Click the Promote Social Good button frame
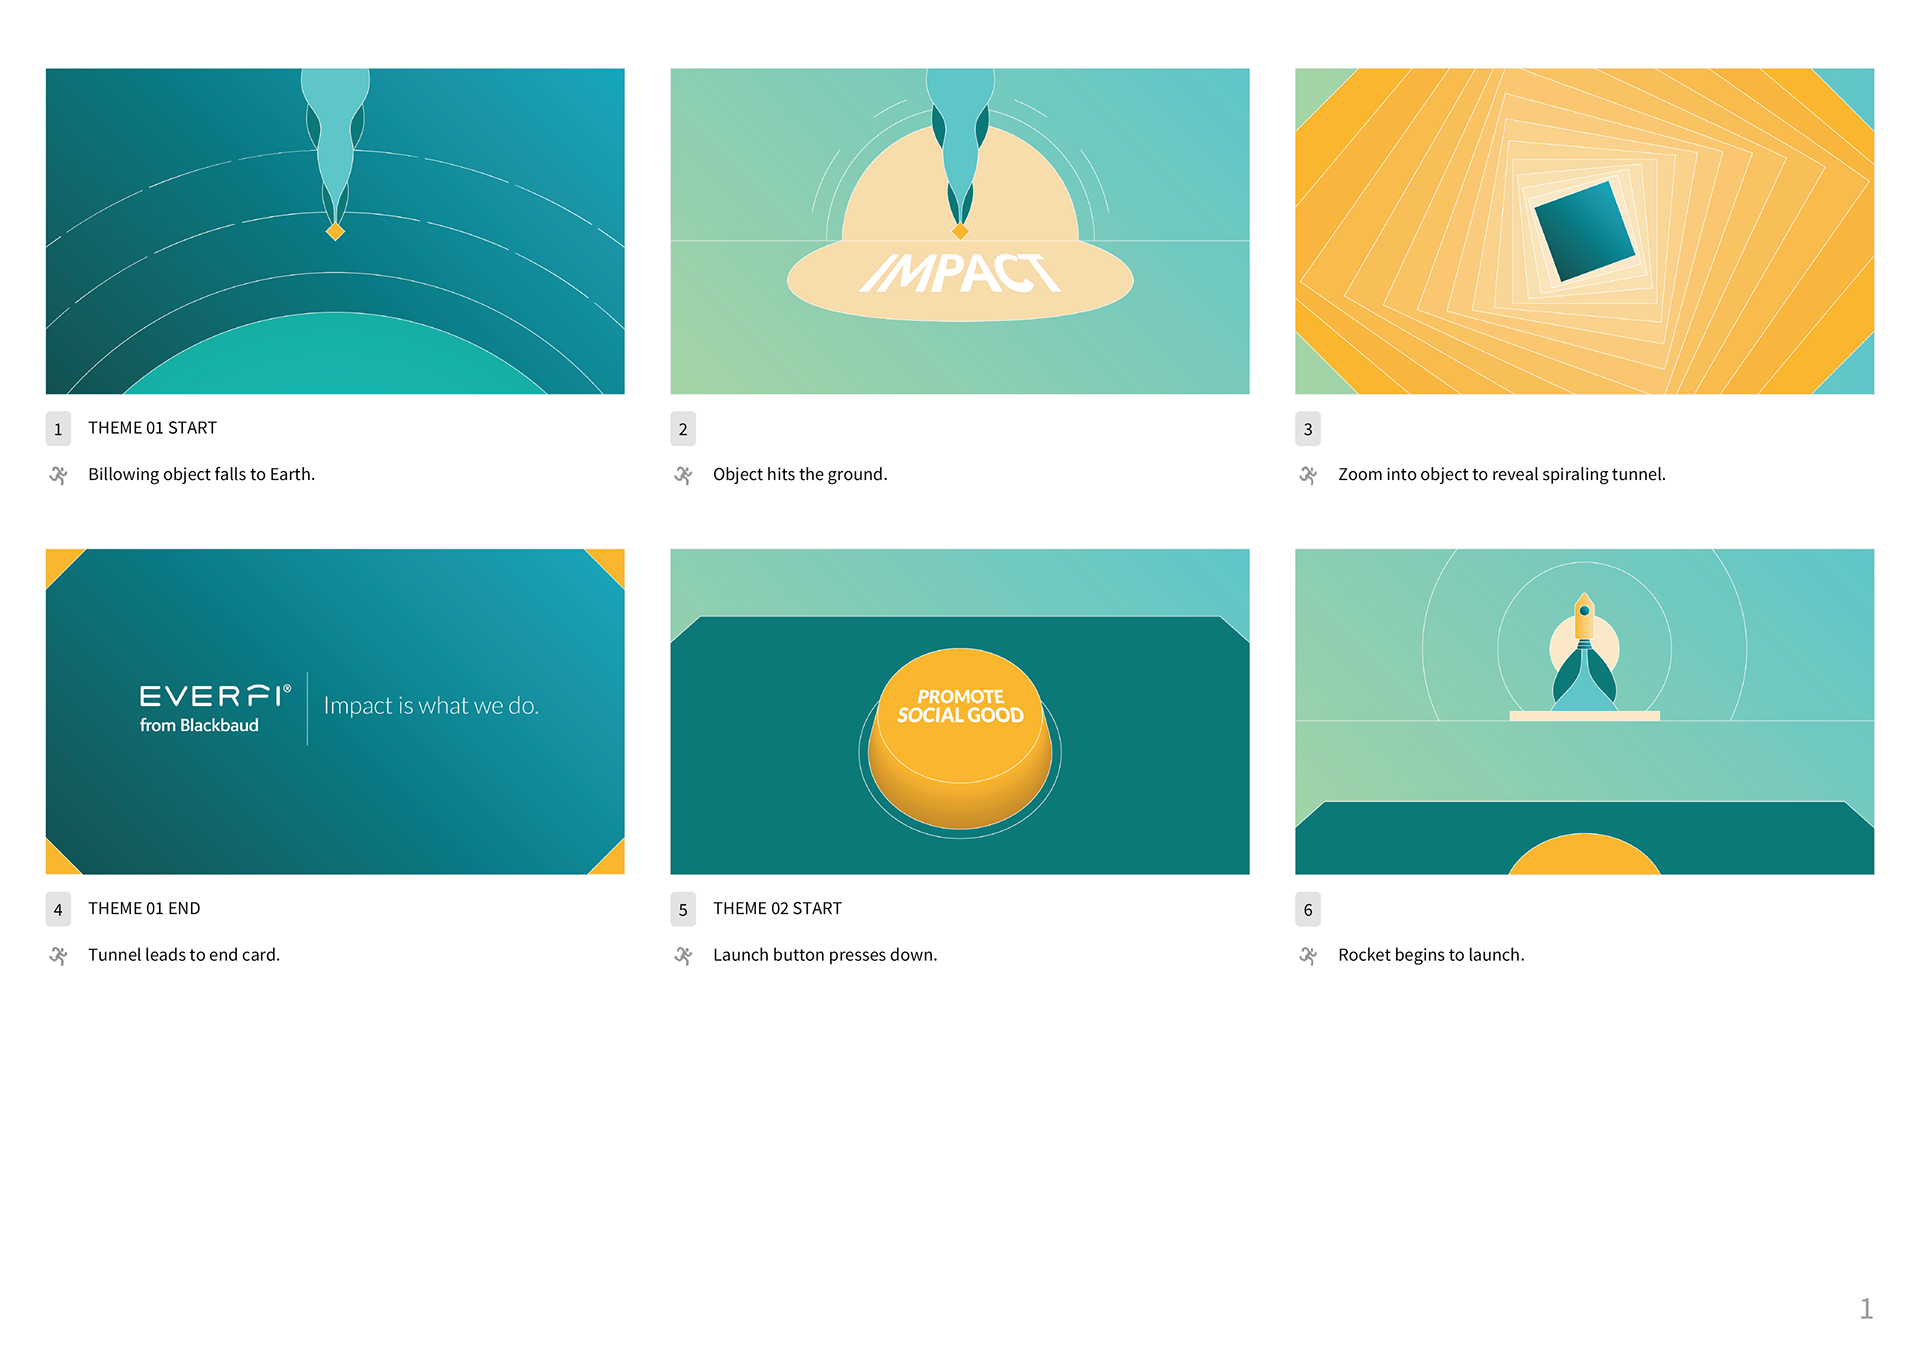1920x1358 pixels. [960, 711]
